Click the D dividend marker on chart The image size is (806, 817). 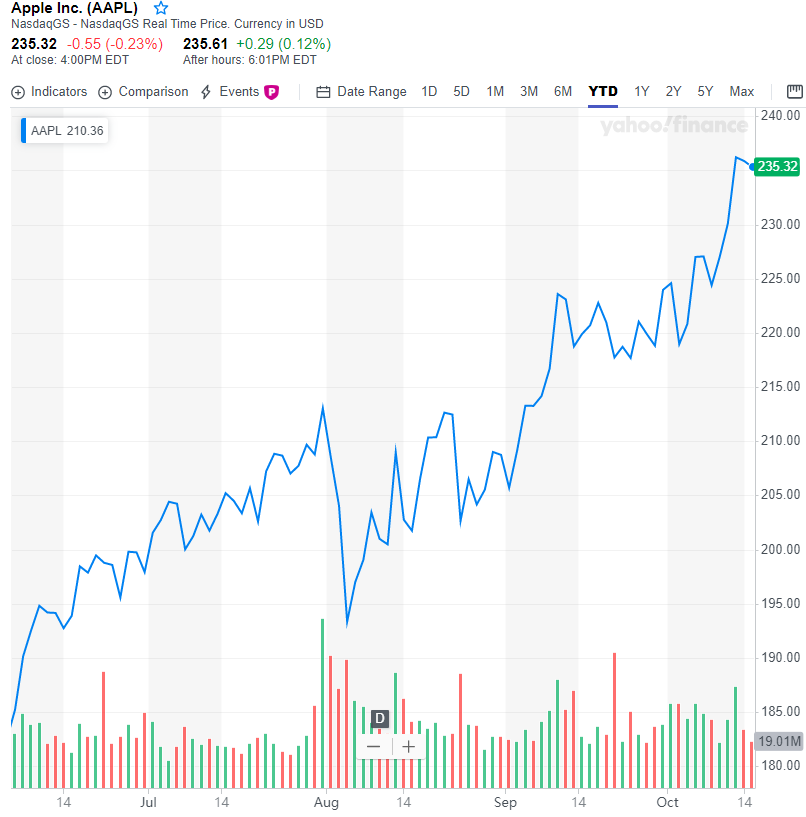(380, 719)
